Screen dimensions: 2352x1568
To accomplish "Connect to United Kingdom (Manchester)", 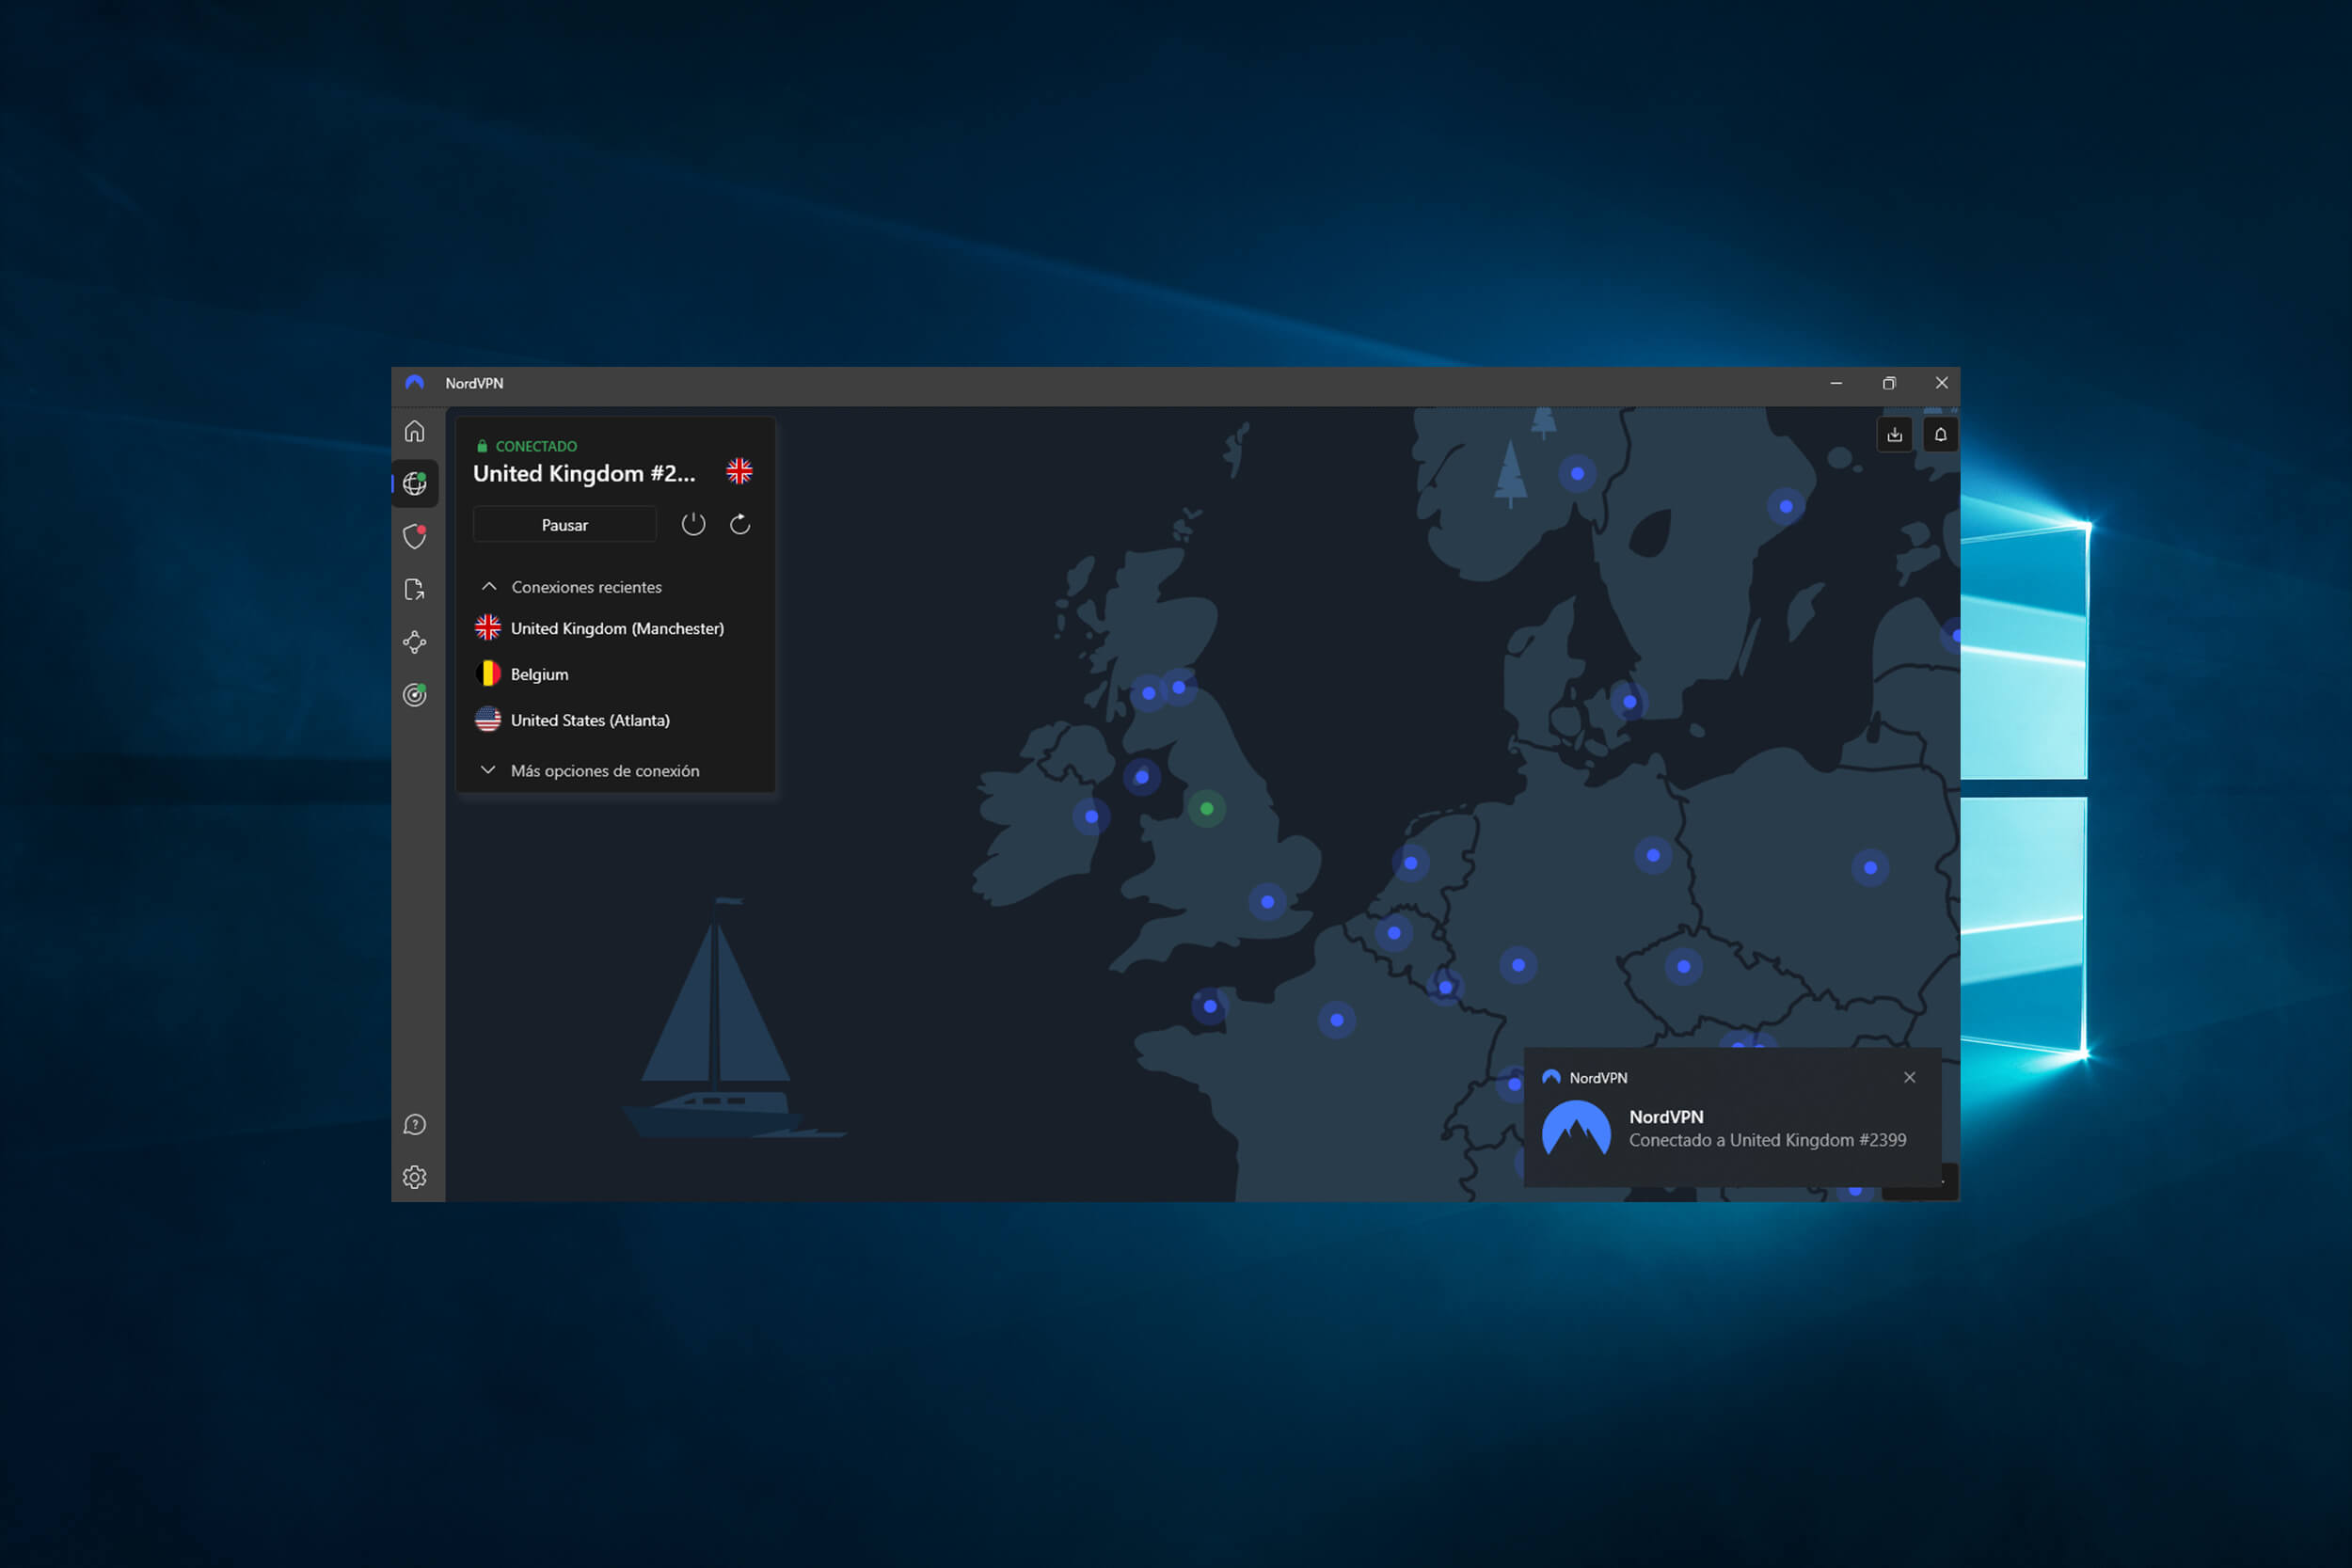I will coord(616,628).
